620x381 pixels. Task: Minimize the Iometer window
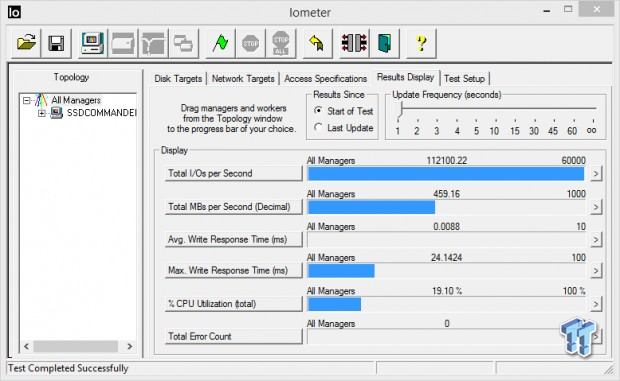coord(547,10)
